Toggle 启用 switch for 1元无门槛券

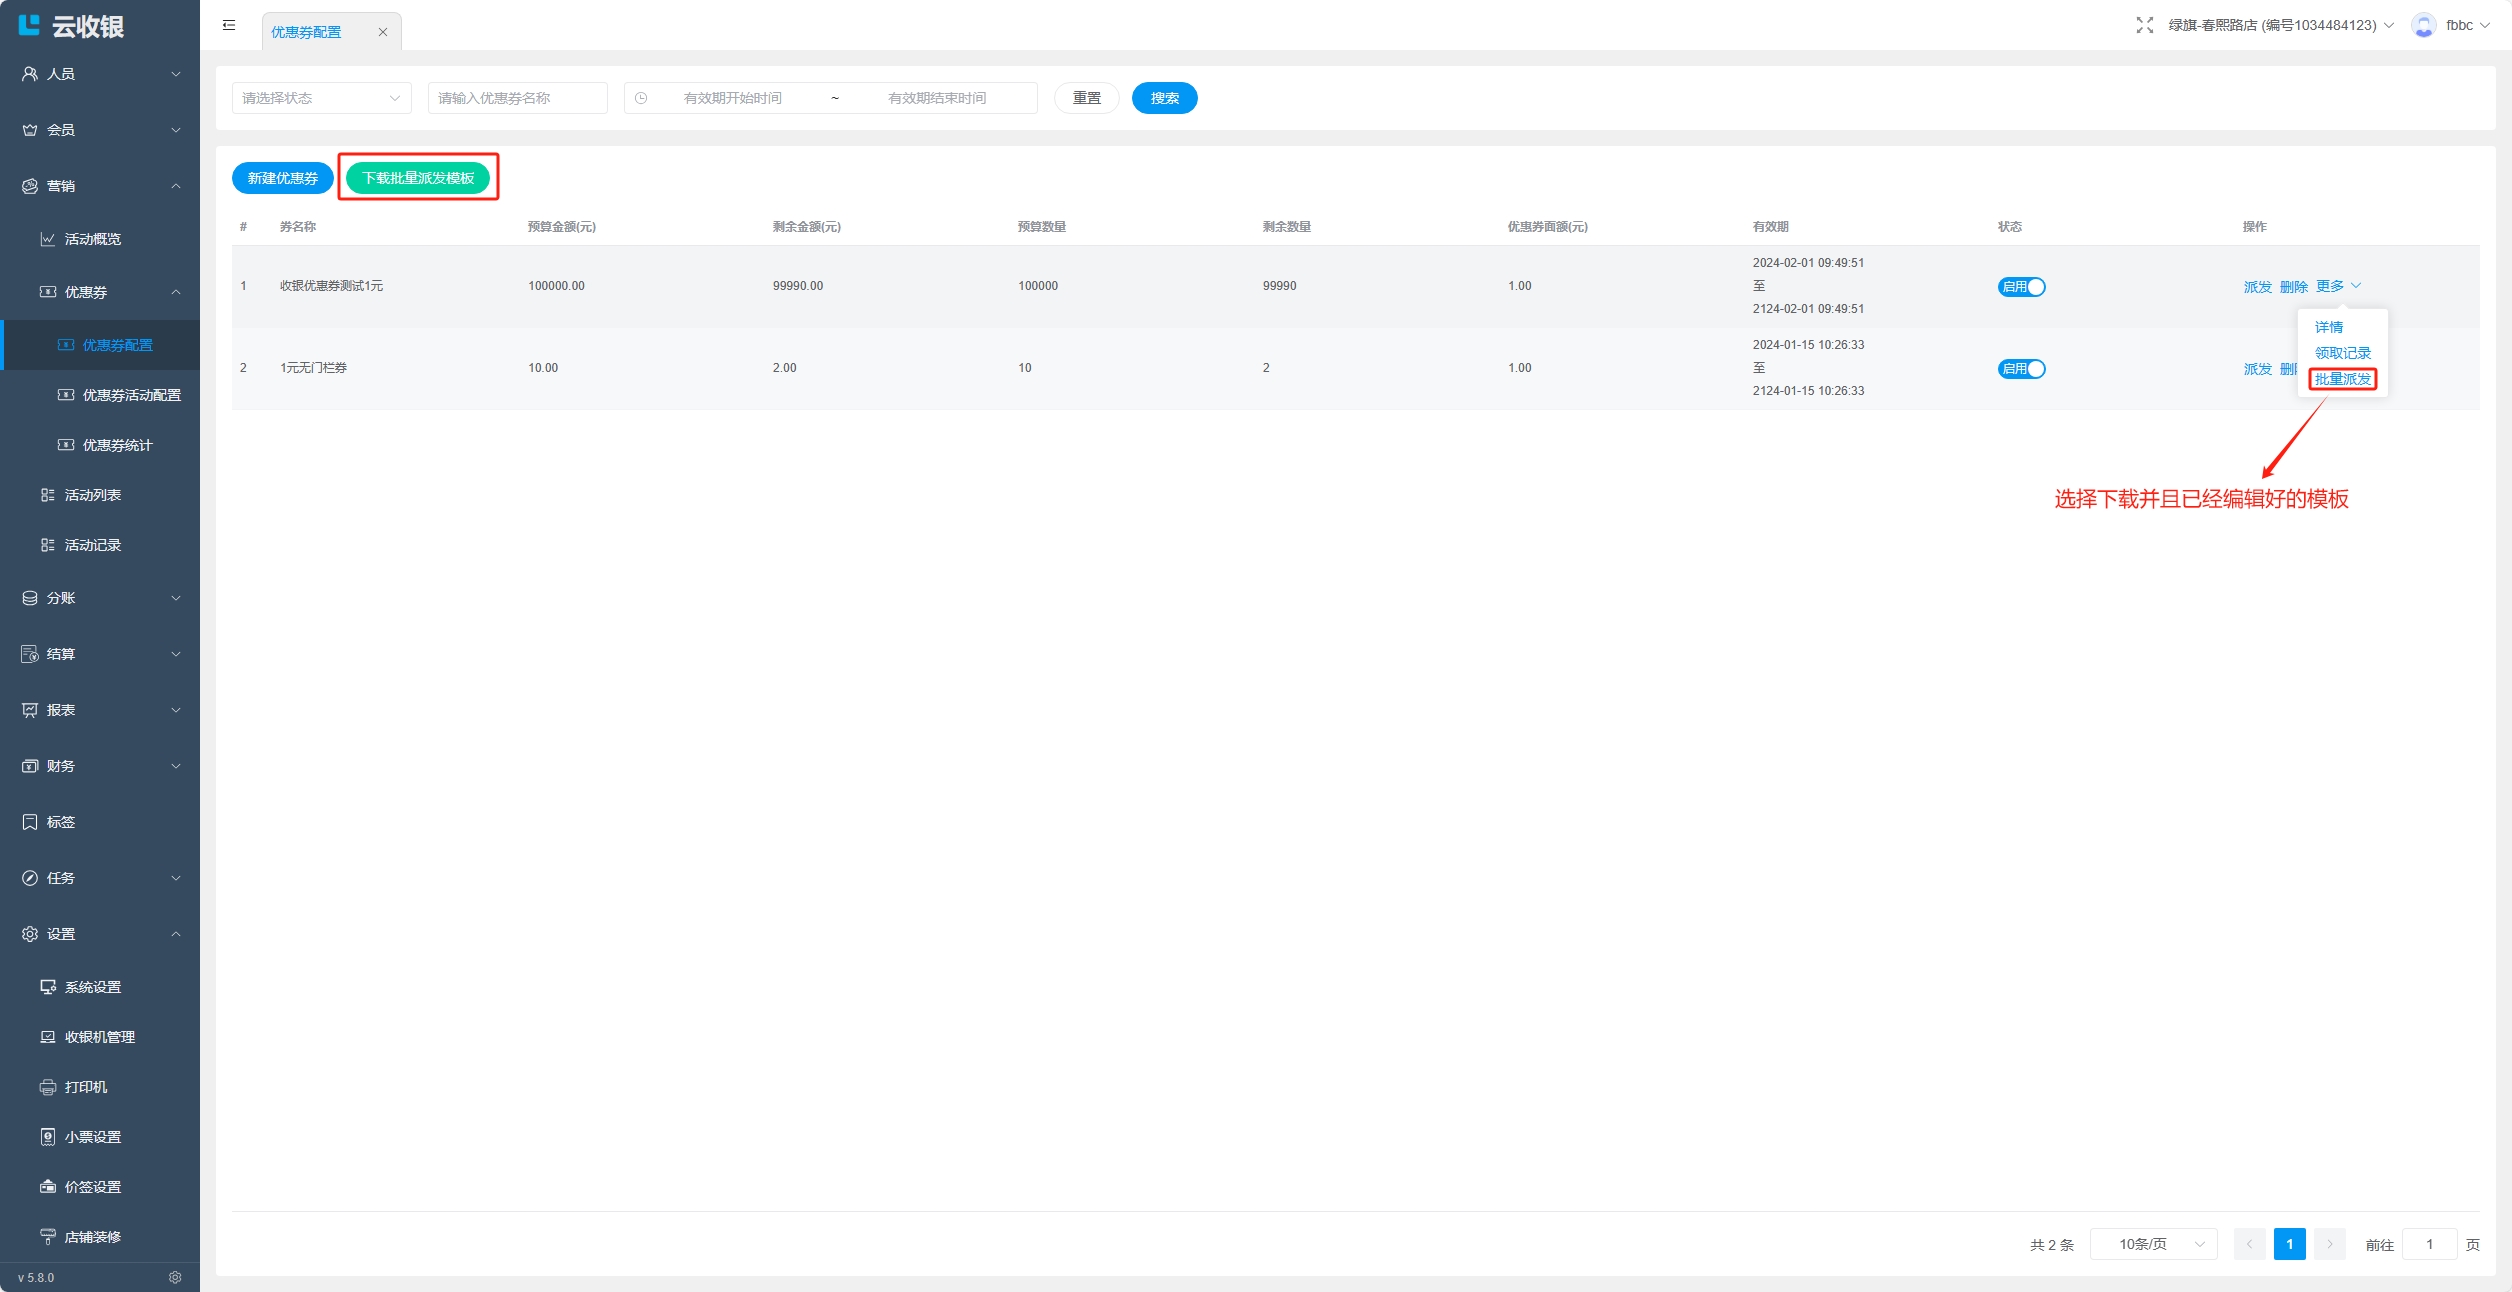point(2021,369)
